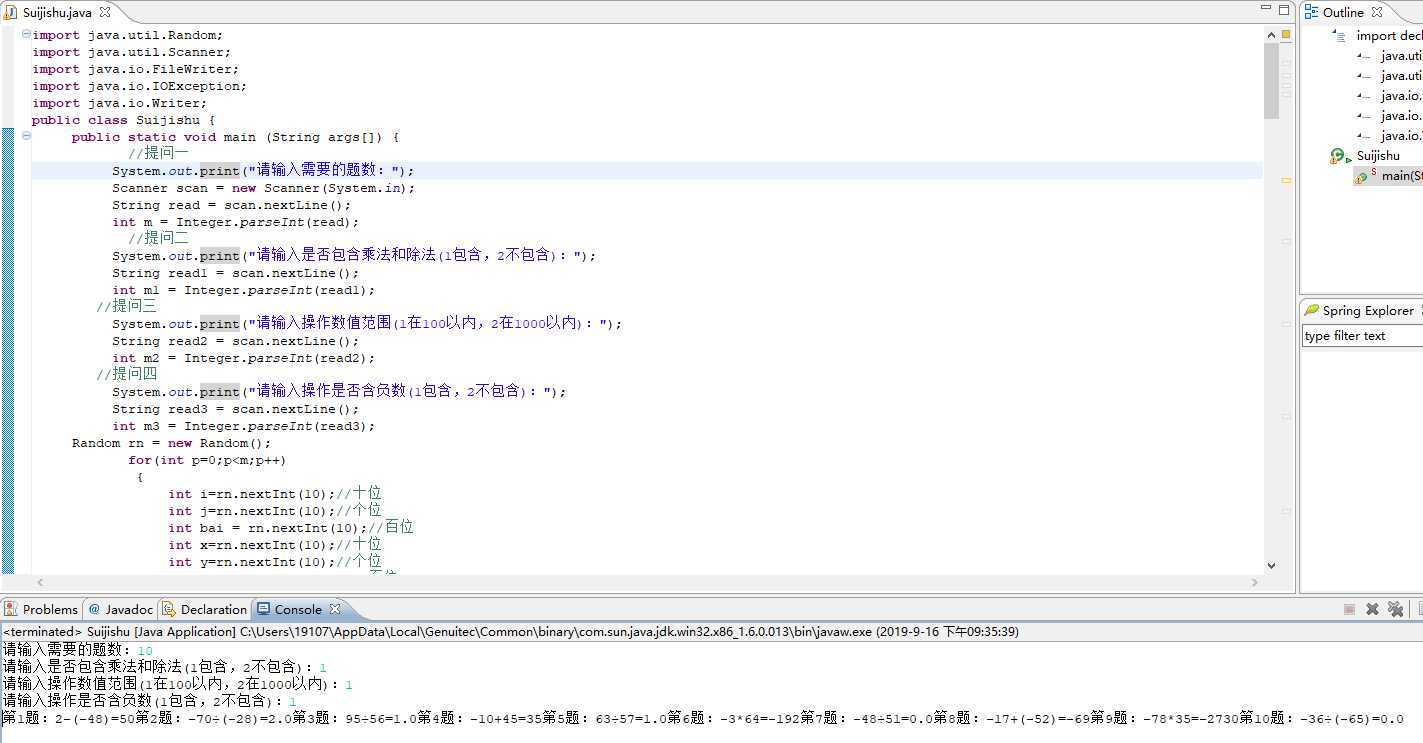
Task: Select import declarations in Outline
Action: point(1389,35)
